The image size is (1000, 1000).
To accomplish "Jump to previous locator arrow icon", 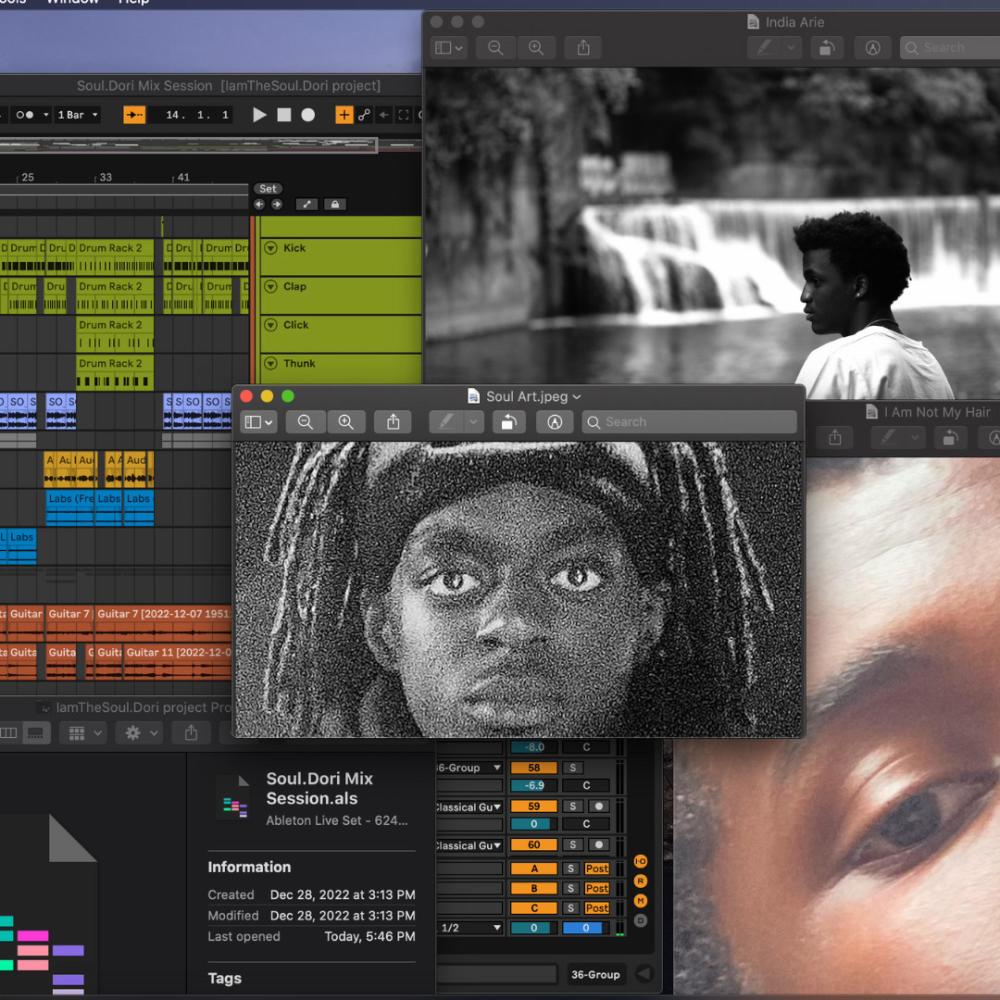I will click(x=259, y=204).
